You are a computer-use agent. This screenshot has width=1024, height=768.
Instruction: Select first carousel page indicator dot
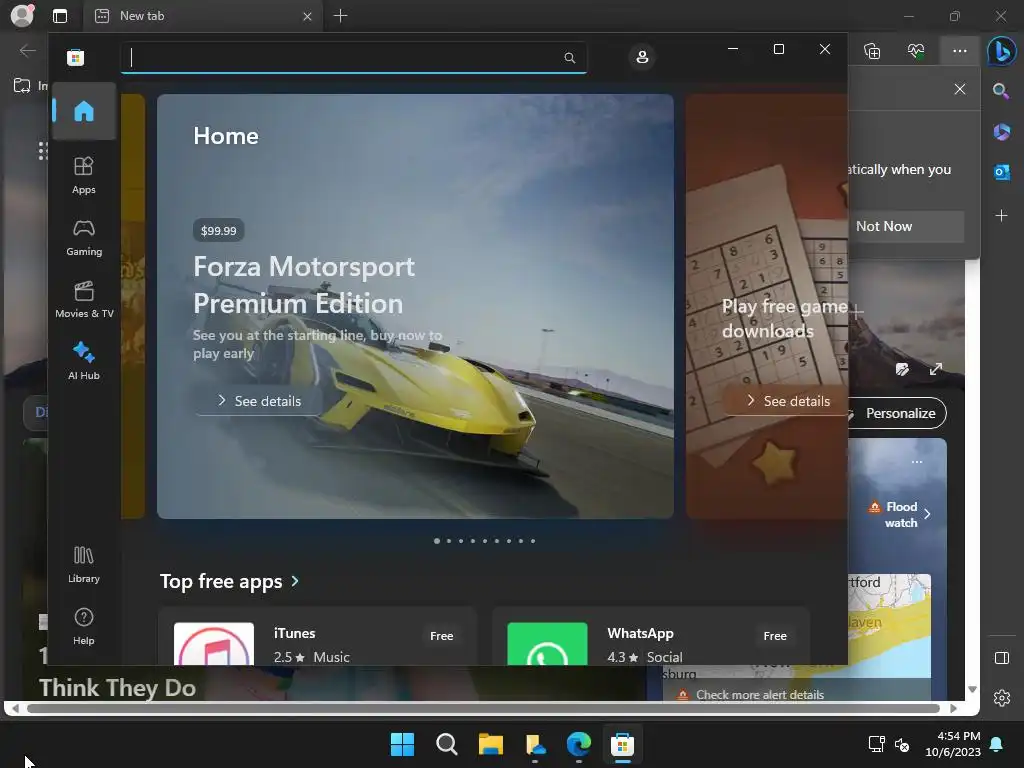click(x=437, y=541)
